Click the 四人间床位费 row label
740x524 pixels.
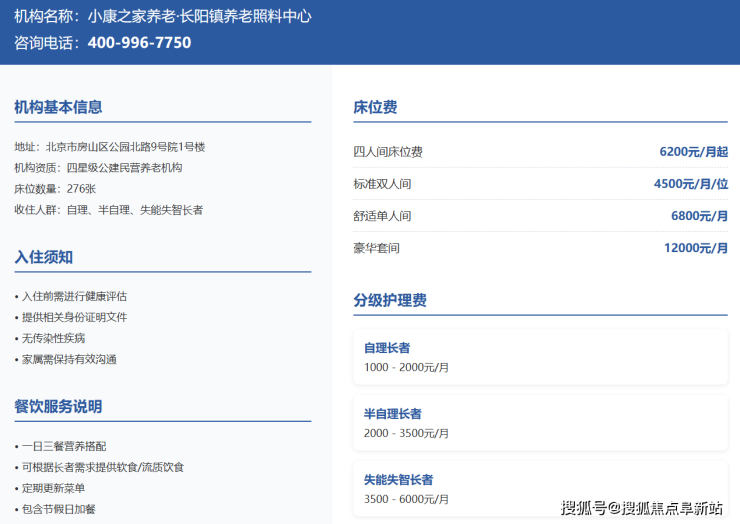pyautogui.click(x=388, y=152)
